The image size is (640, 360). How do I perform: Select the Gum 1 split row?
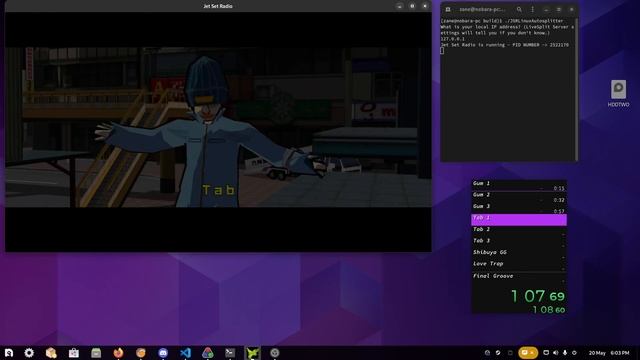tap(519, 185)
